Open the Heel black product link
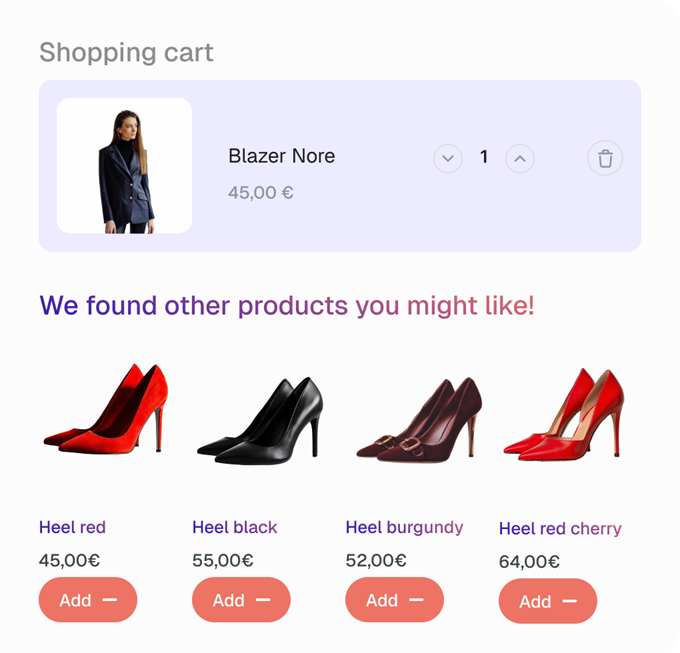Viewport: 680px width, 653px height. (235, 527)
